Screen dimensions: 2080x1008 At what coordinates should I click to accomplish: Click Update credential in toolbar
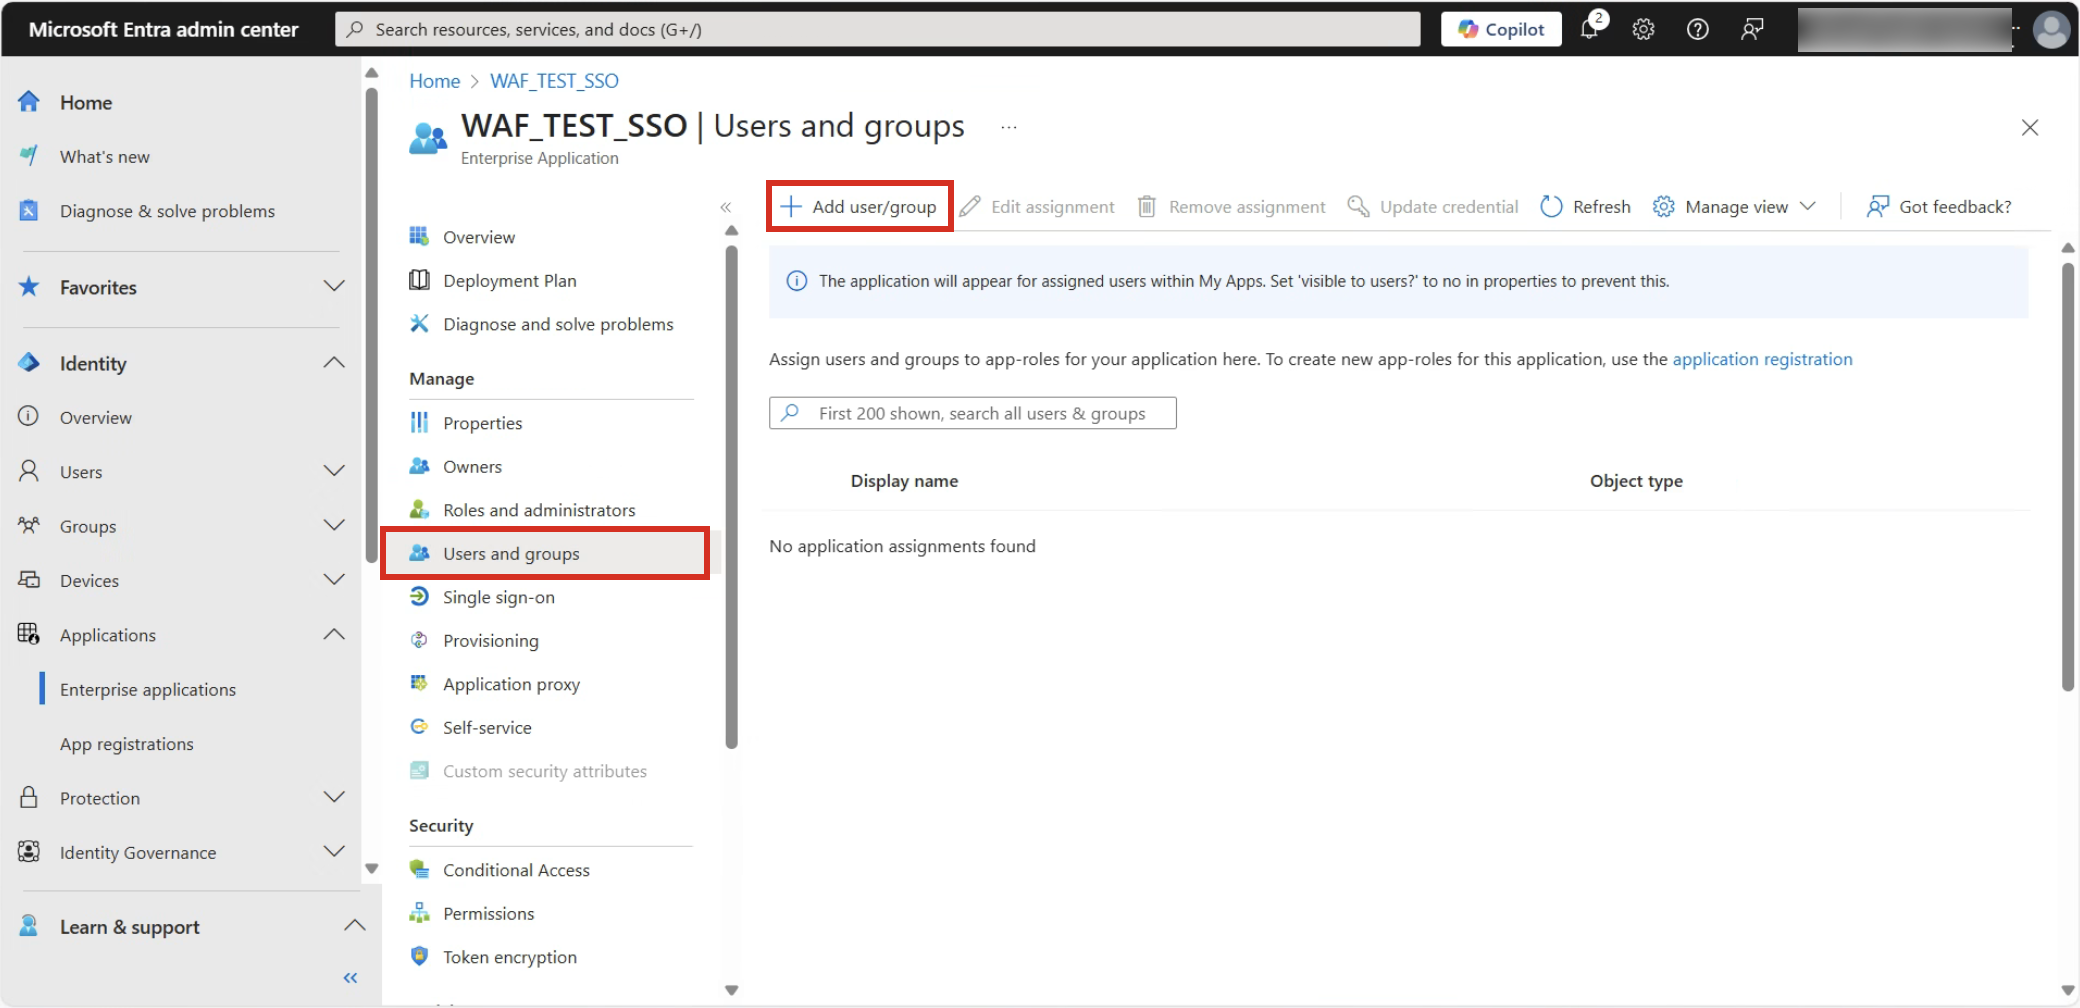[1433, 206]
